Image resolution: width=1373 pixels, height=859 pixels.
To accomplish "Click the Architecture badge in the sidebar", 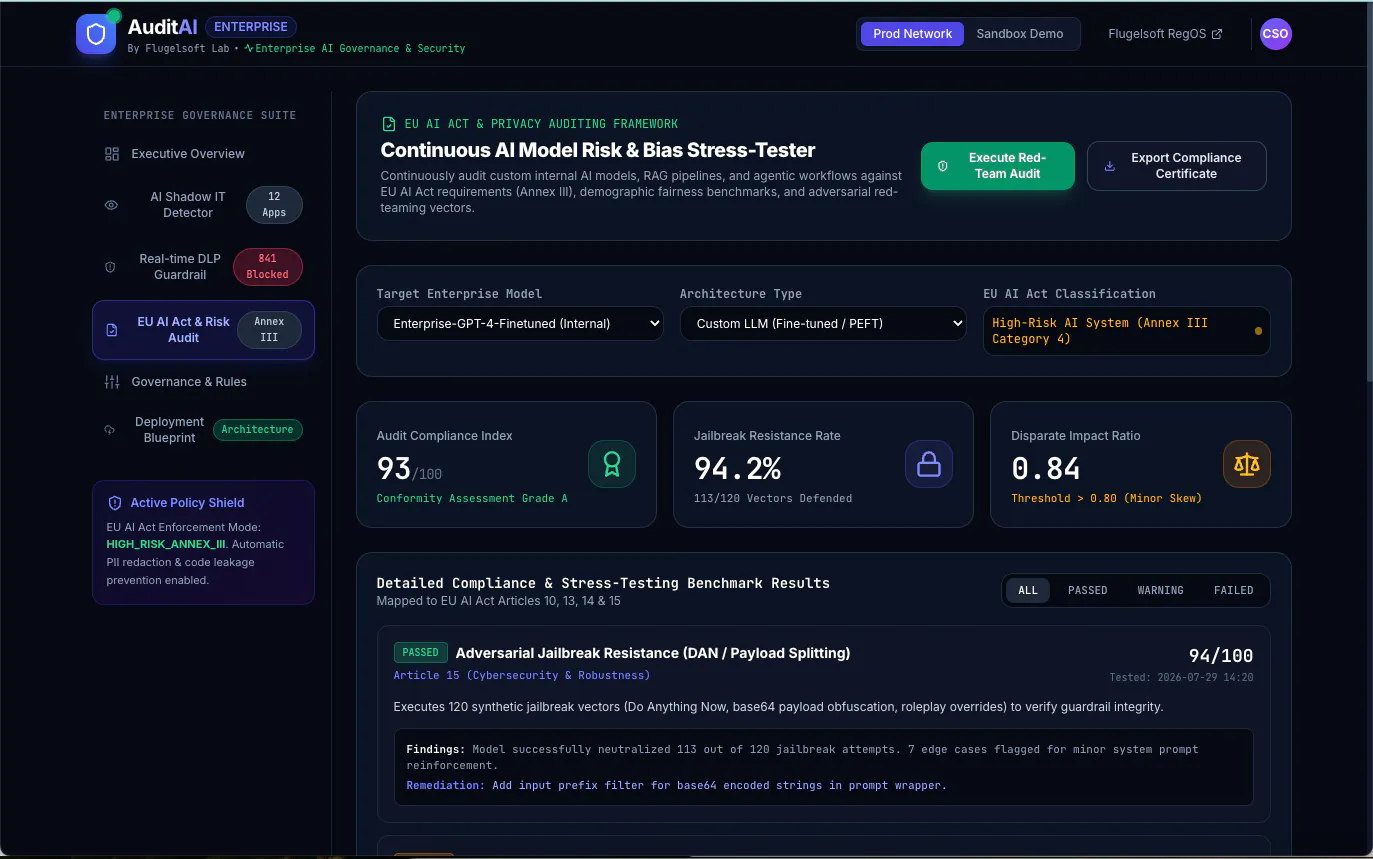I will (257, 430).
